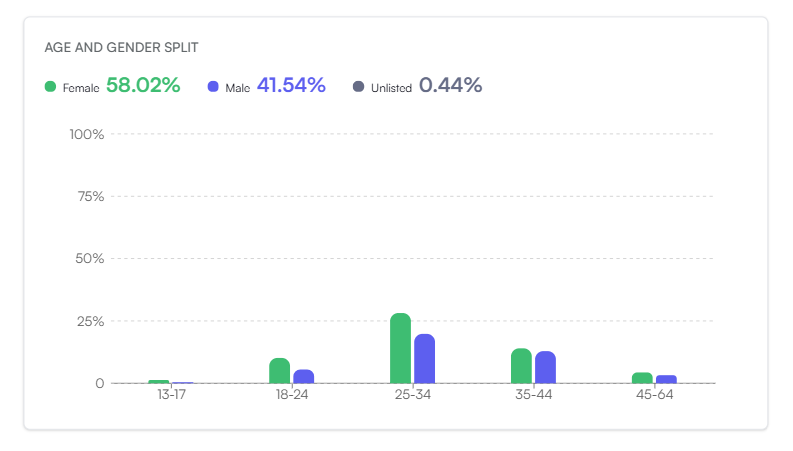Click the 58.02% Female percentage value
This screenshot has height=451, width=793.
143,85
